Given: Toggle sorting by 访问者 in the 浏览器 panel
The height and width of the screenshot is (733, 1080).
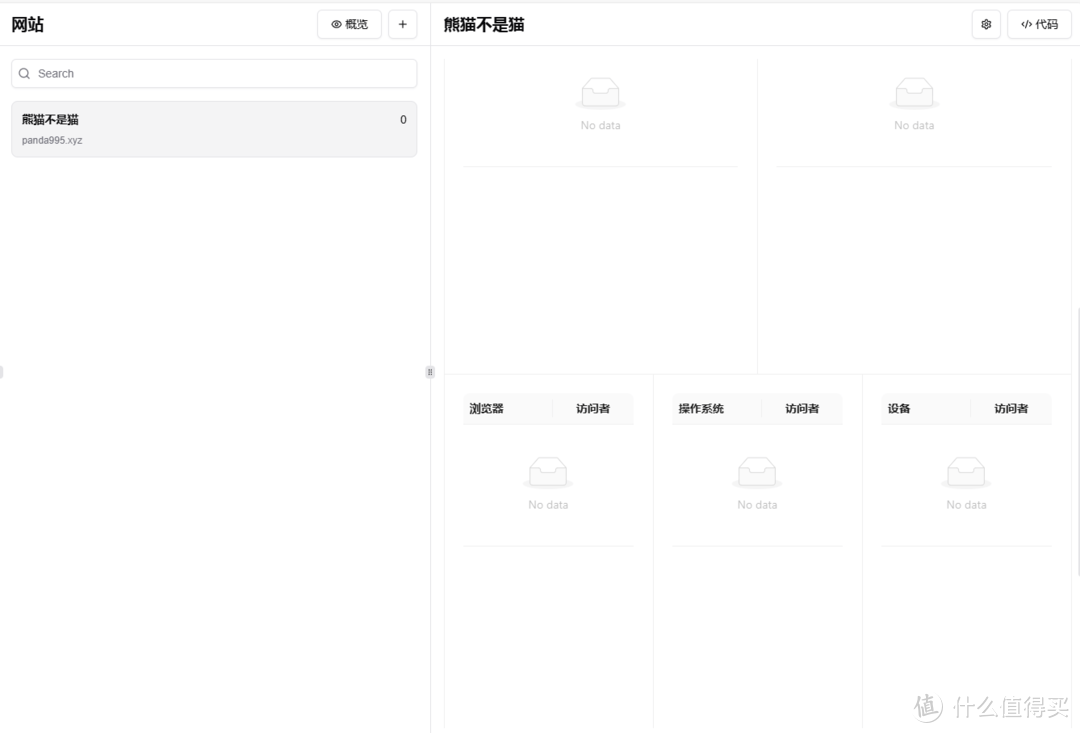Looking at the screenshot, I should coord(593,408).
